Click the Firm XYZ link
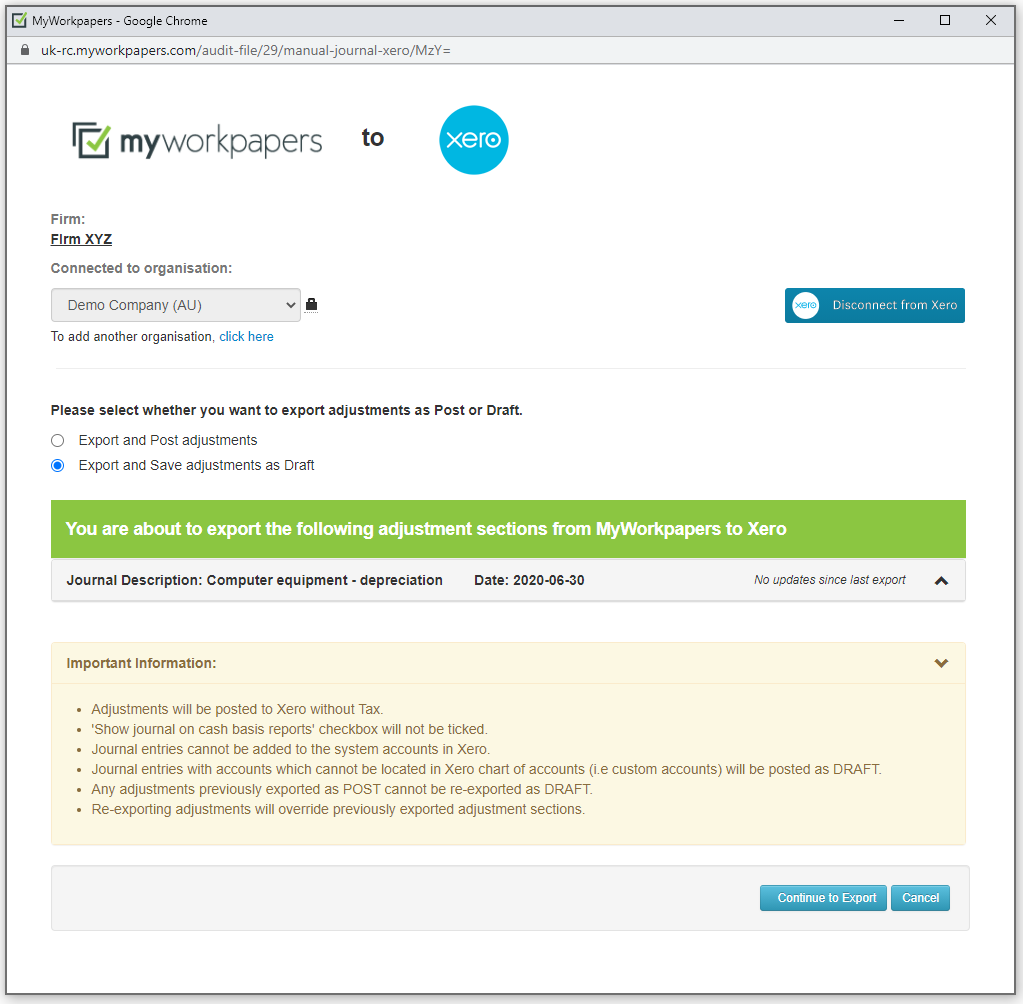This screenshot has width=1023, height=1004. pyautogui.click(x=82, y=239)
